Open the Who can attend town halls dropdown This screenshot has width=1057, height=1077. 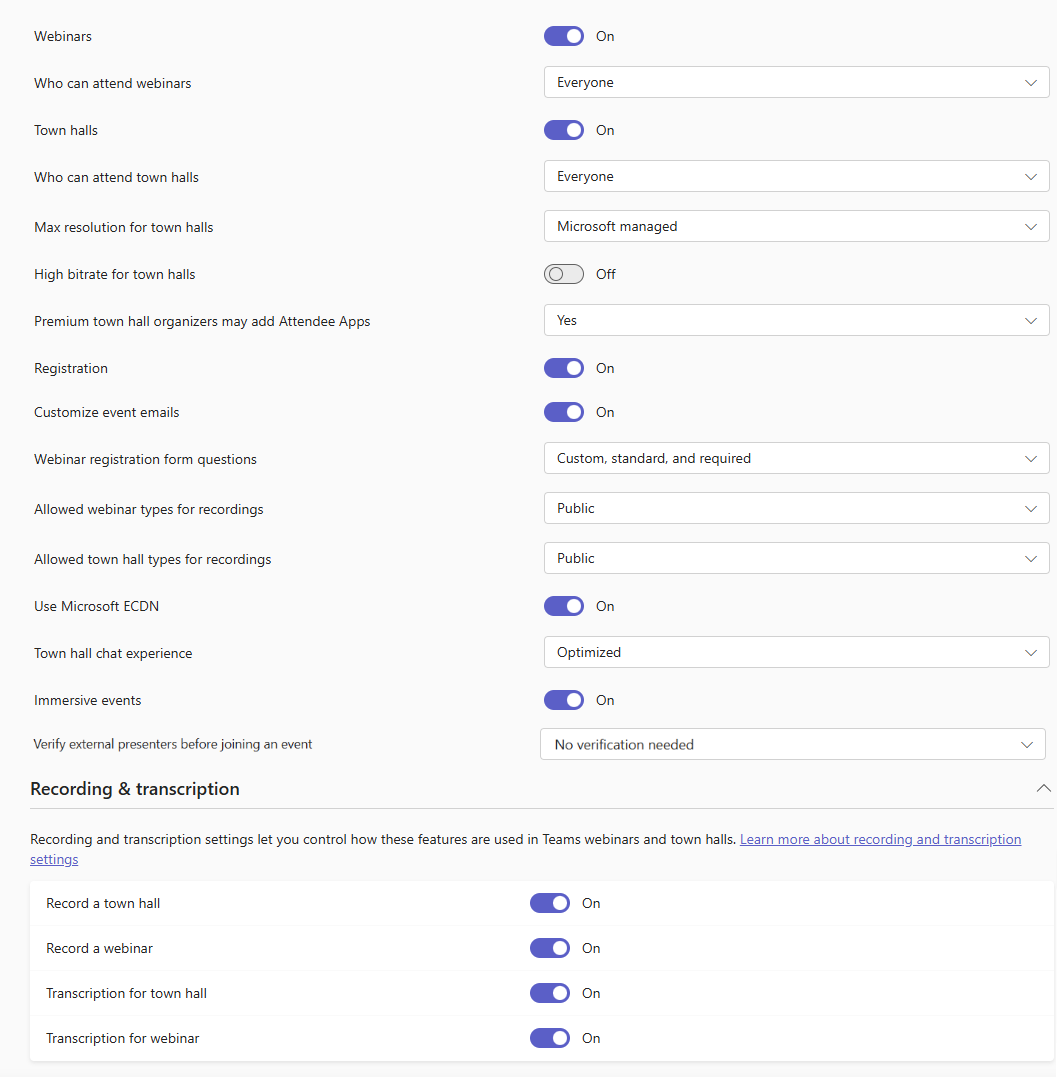(797, 177)
